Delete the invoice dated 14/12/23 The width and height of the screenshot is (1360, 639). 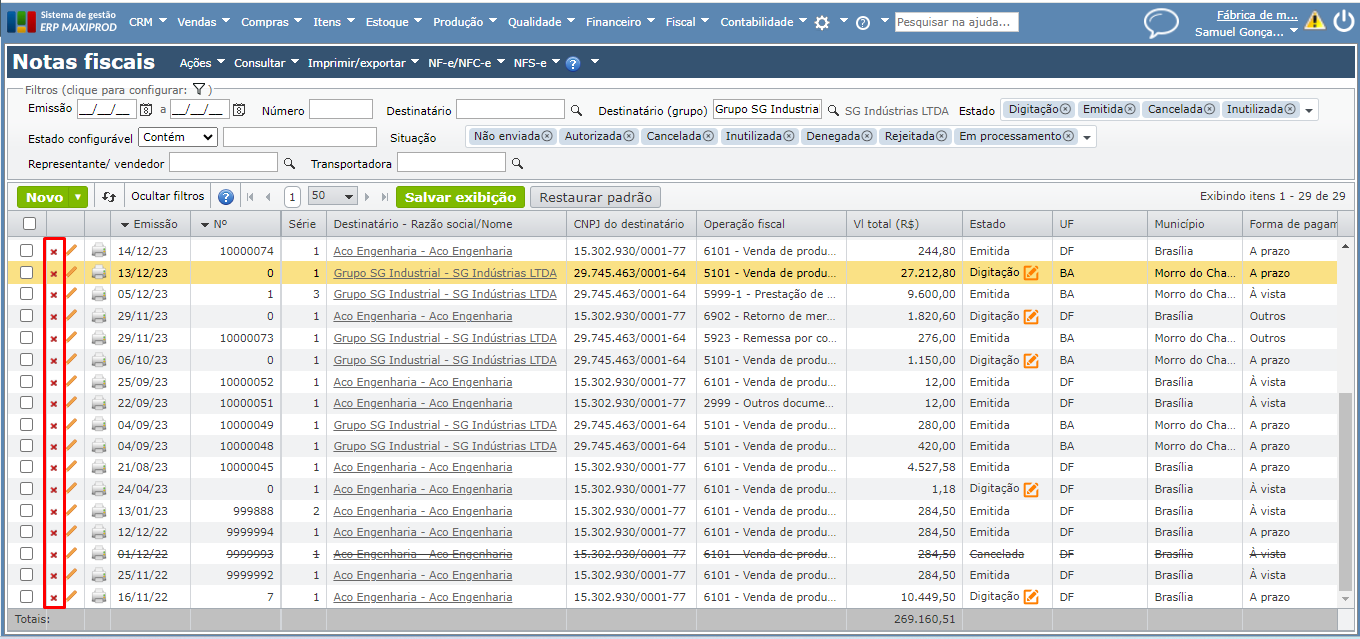[54, 251]
